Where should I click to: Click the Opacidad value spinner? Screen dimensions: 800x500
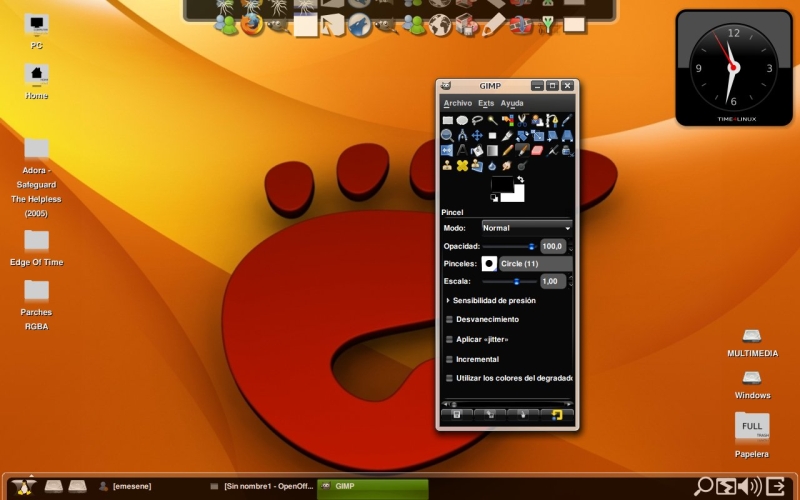[x=553, y=246]
